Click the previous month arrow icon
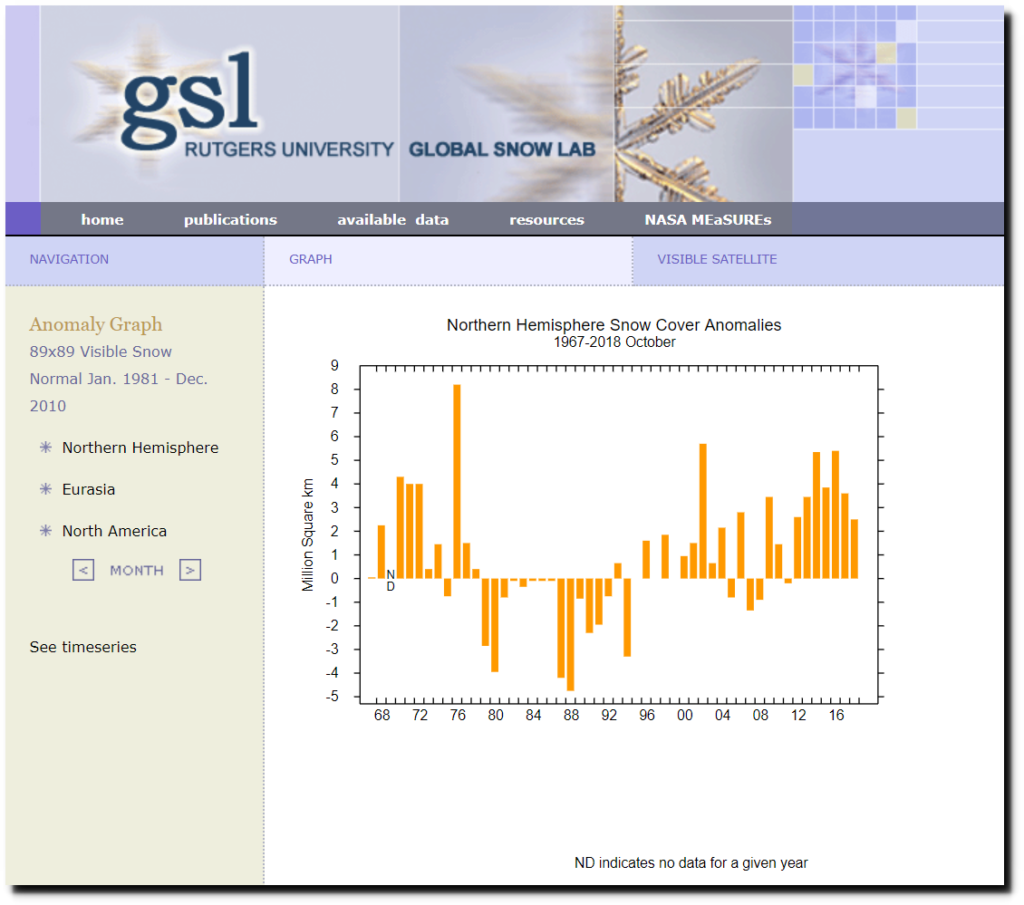This screenshot has width=1024, height=905. pos(84,570)
